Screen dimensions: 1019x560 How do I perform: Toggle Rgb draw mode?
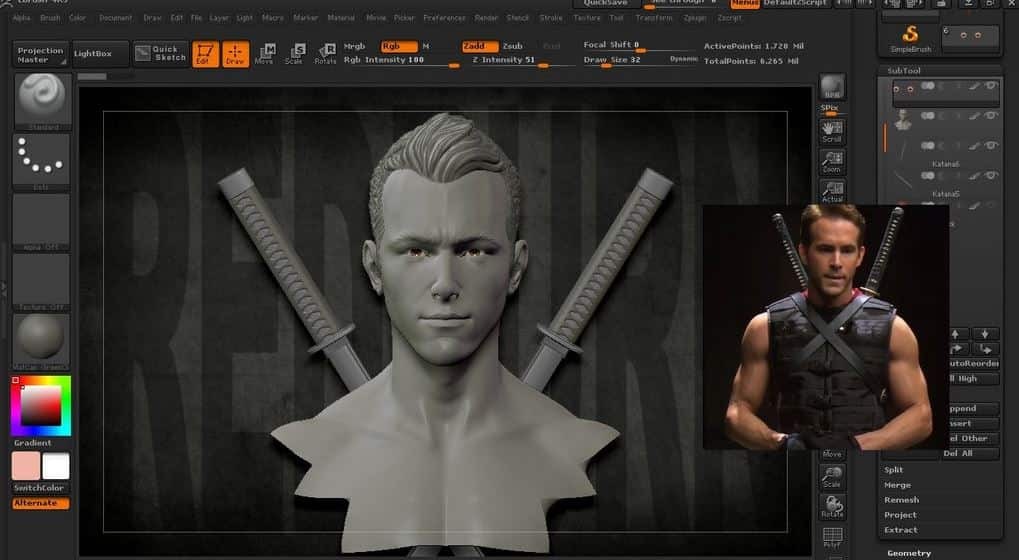(x=398, y=46)
